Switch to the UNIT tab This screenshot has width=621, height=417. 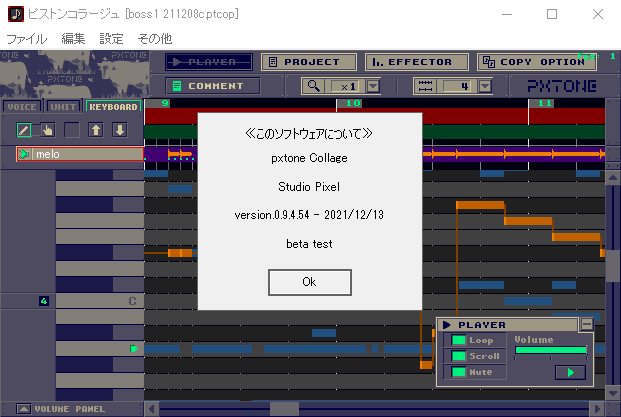[x=63, y=107]
